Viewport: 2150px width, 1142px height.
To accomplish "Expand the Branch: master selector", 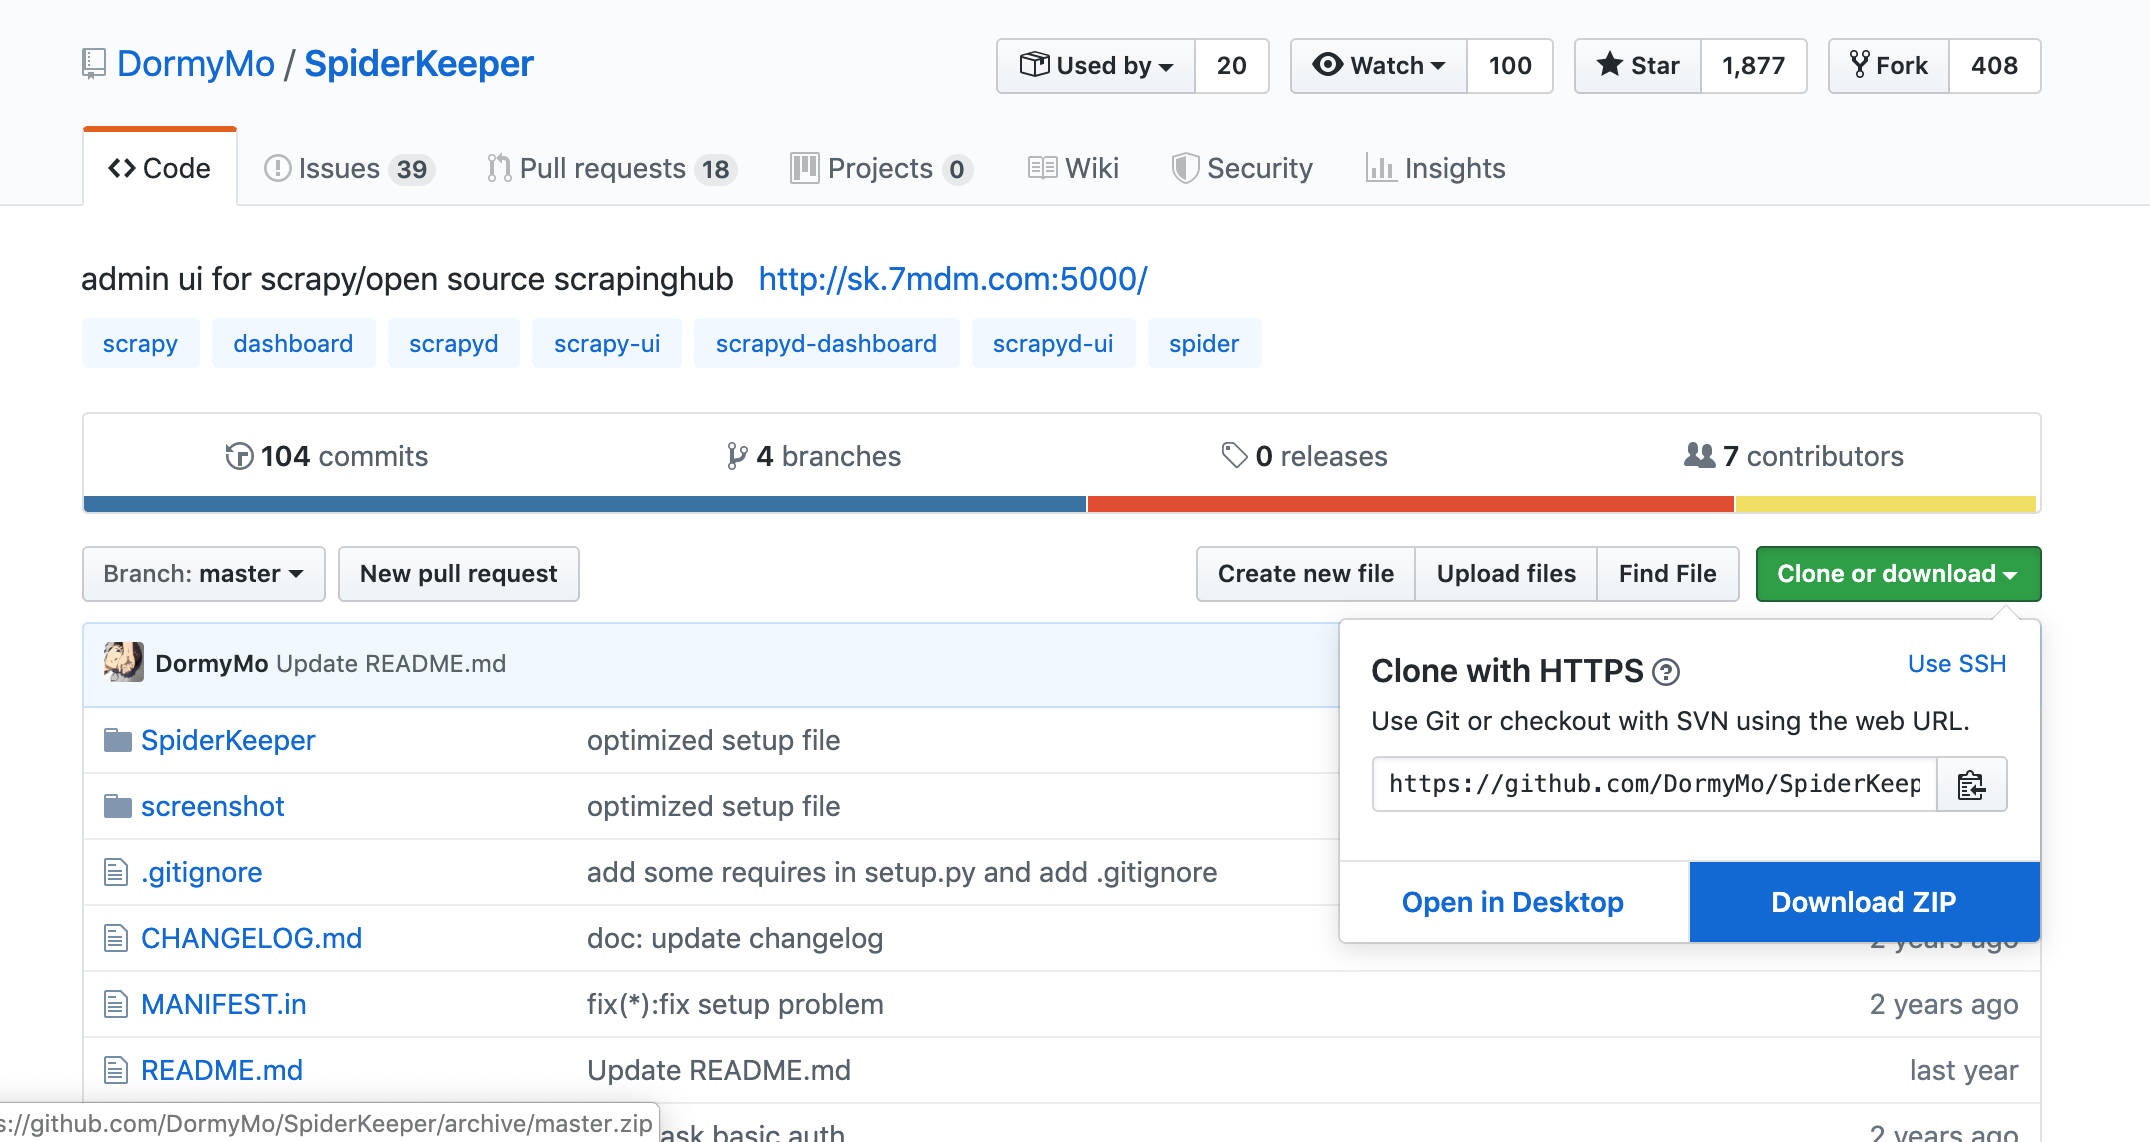I will 204,574.
